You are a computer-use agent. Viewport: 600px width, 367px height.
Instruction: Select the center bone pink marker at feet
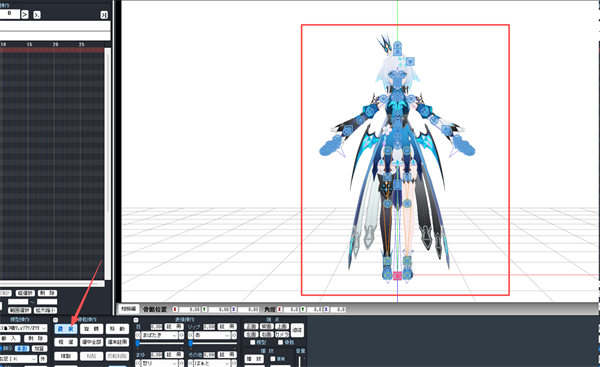click(x=397, y=276)
